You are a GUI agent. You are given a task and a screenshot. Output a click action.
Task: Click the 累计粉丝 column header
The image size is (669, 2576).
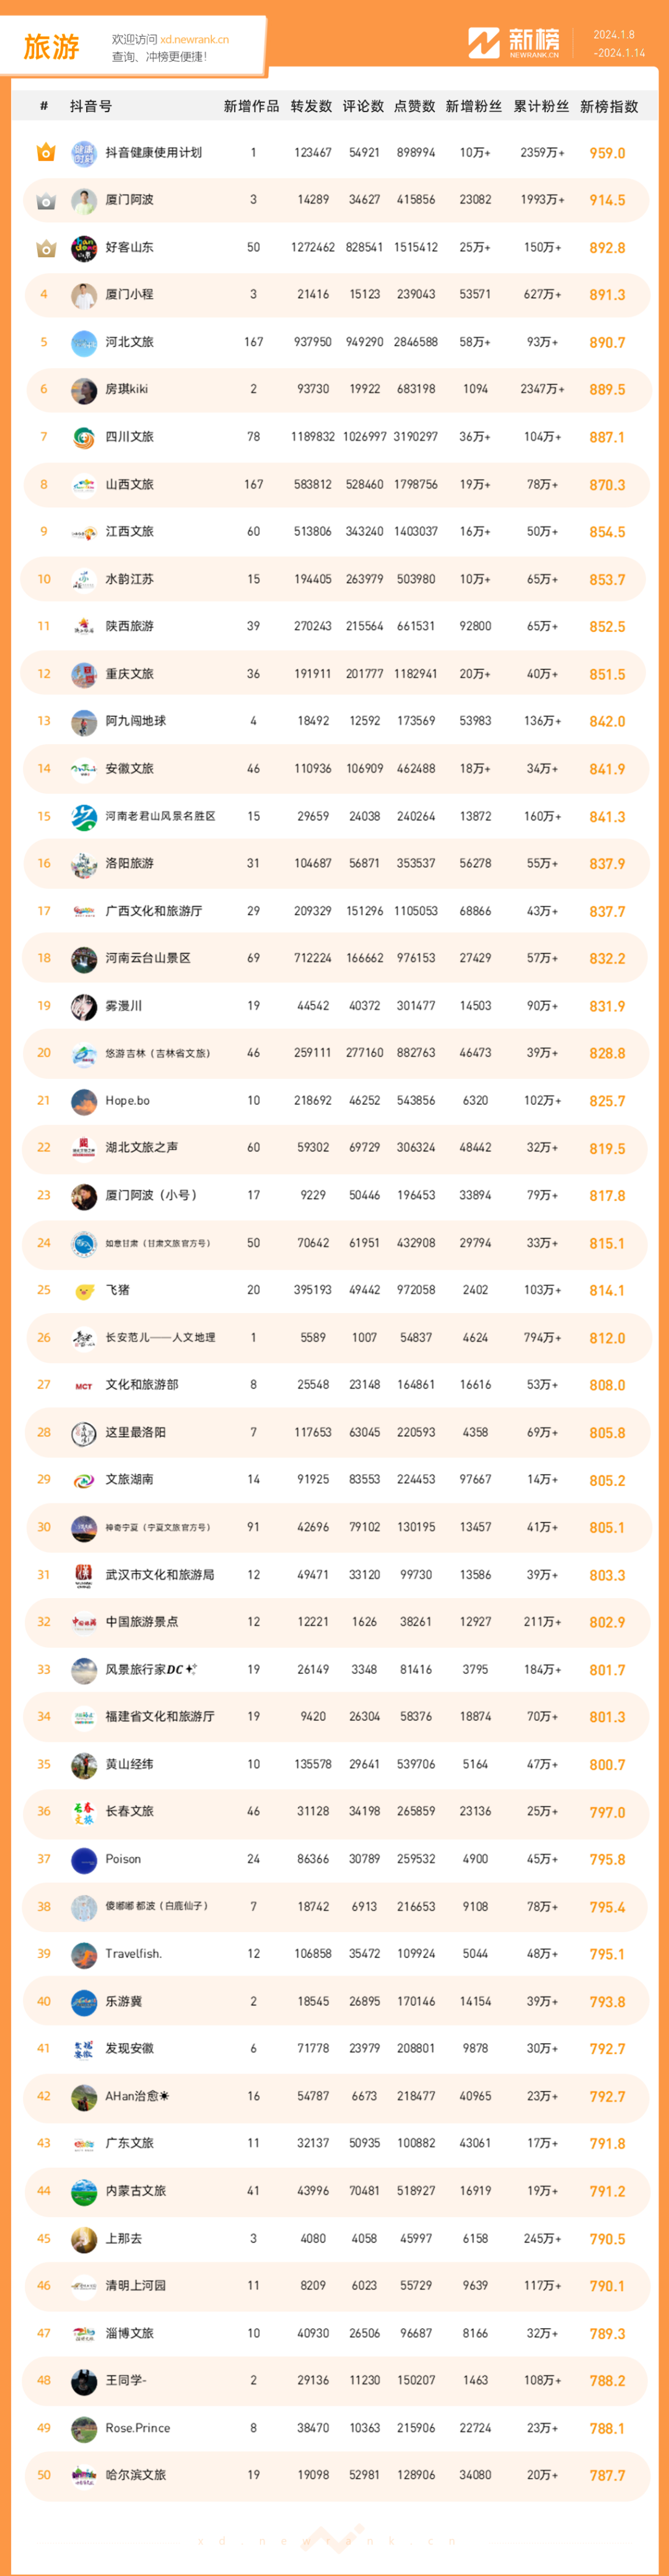541,106
